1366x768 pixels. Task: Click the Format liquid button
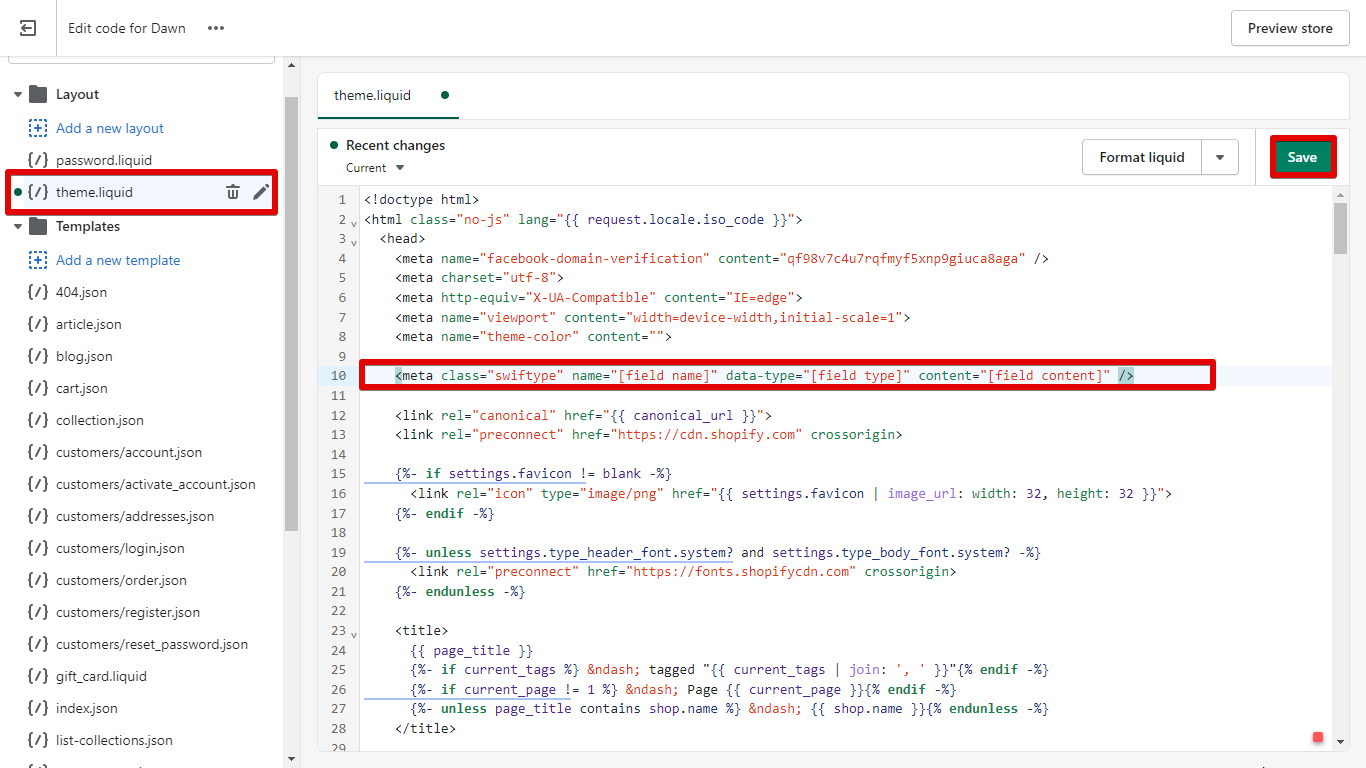point(1141,157)
